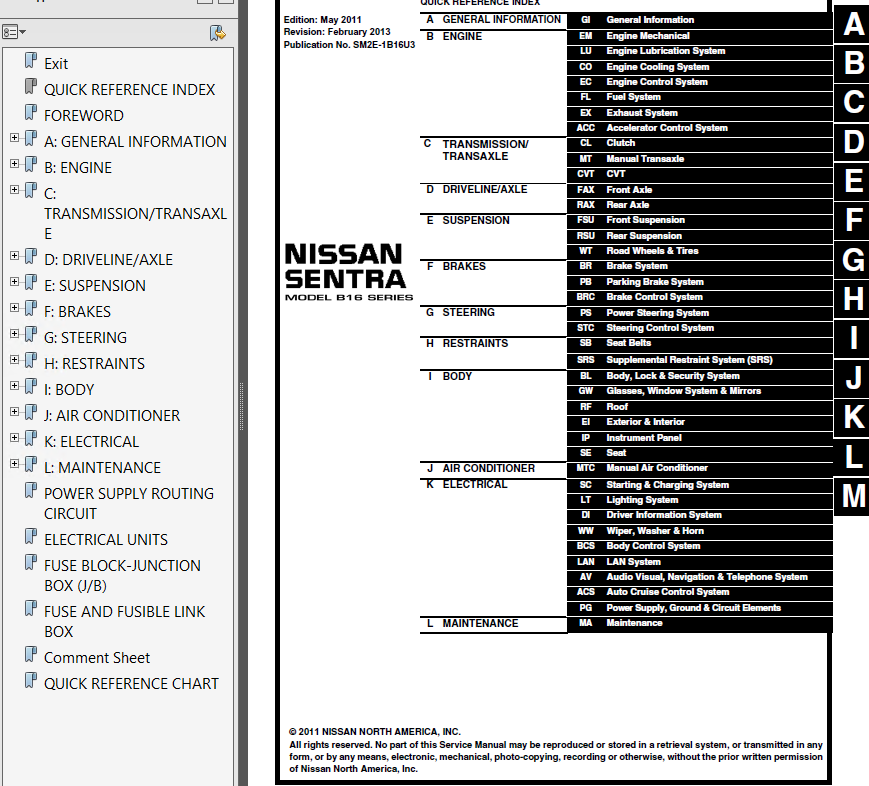Expand the K: ELECTRICAL bookmark
This screenshot has height=786, width=869.
click(14, 438)
